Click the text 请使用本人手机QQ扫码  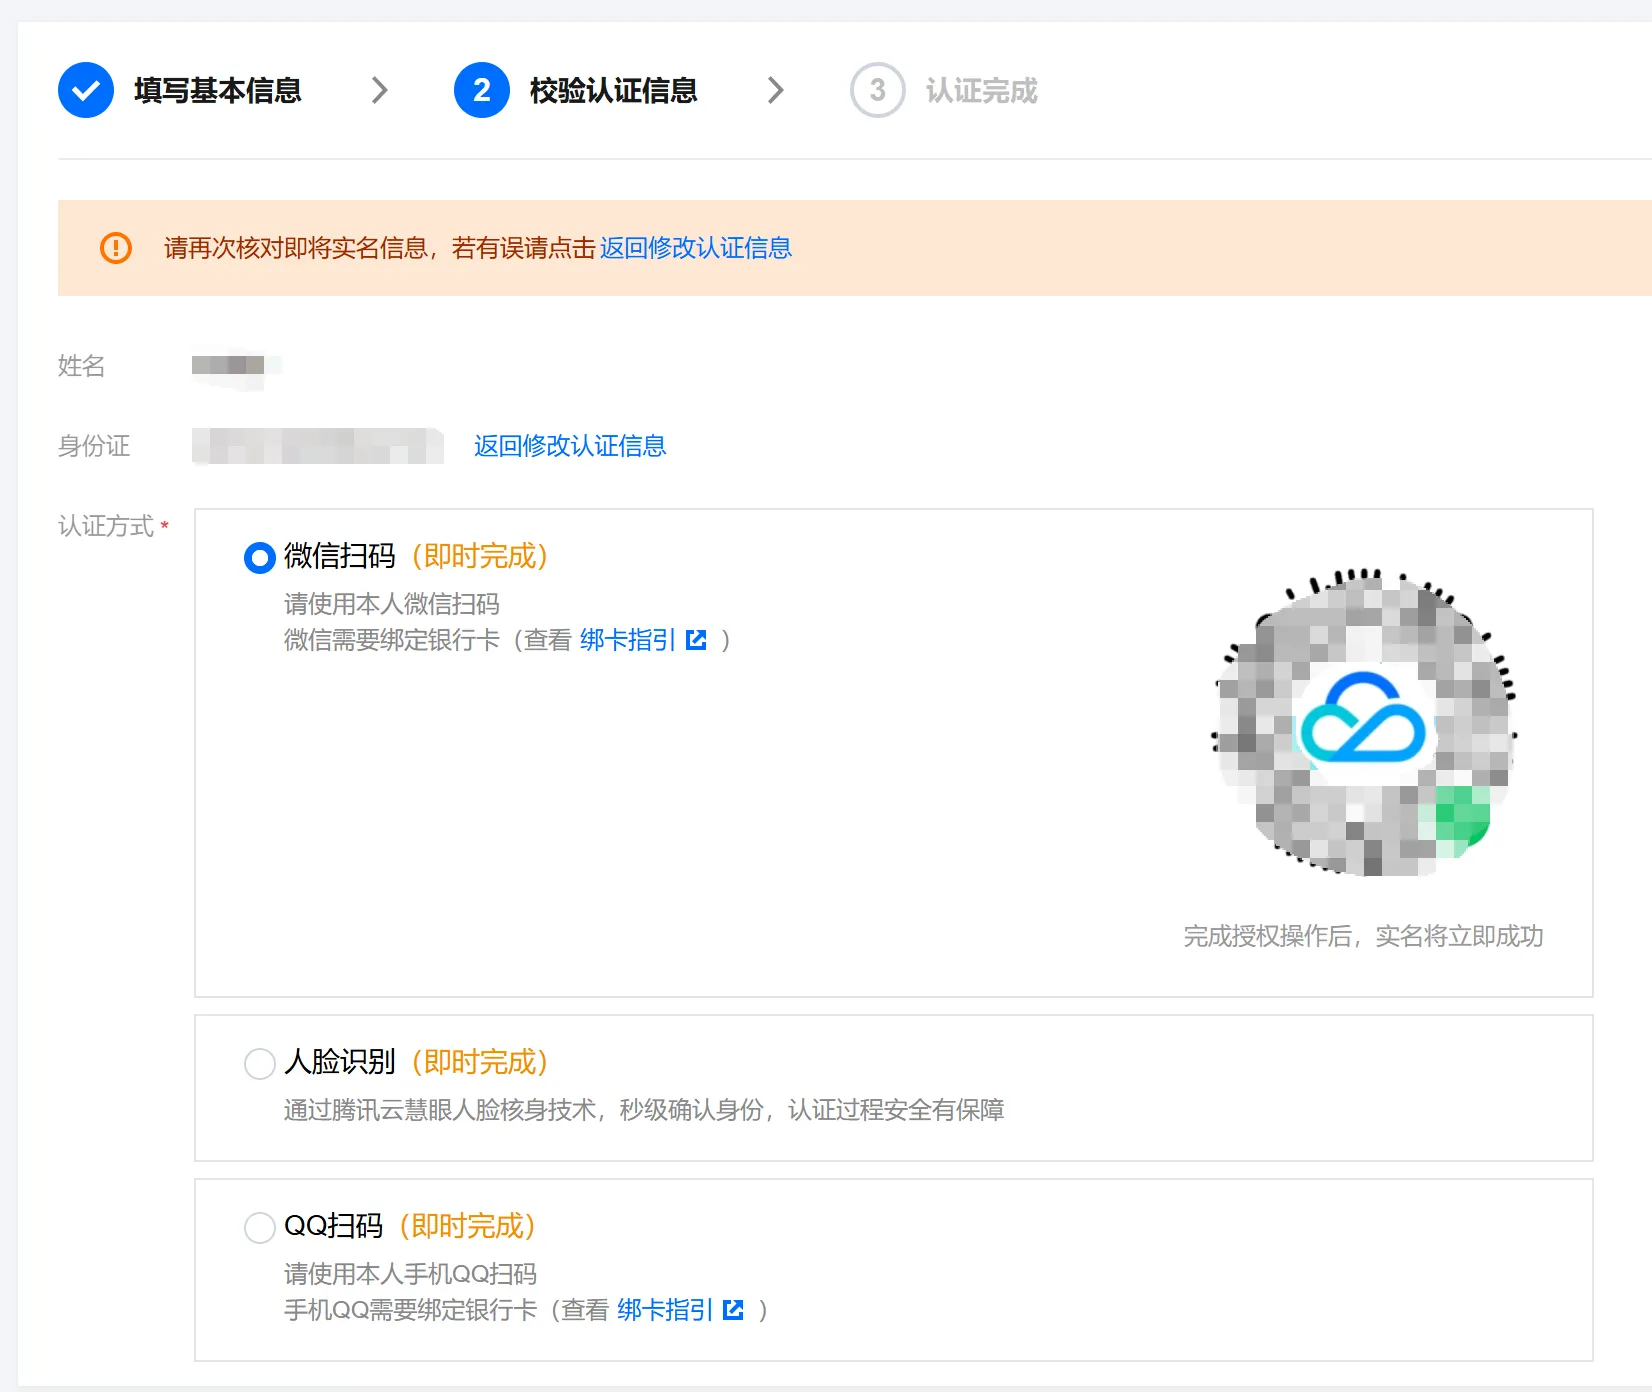point(411,1274)
